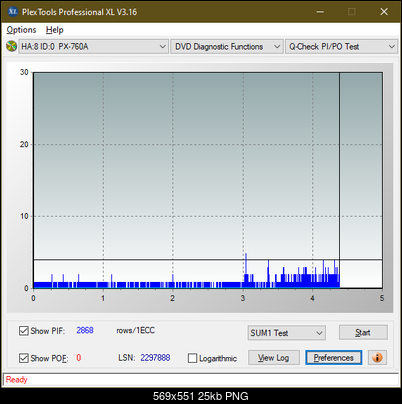Viewport: 402px width, 404px height.
Task: Click the disc drive icon beside the drive selector
Action: pyautogui.click(x=11, y=46)
